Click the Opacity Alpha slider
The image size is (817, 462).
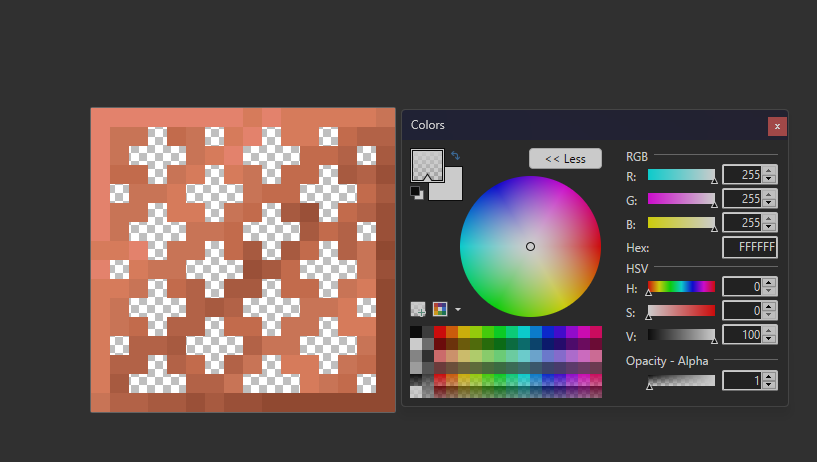point(681,381)
